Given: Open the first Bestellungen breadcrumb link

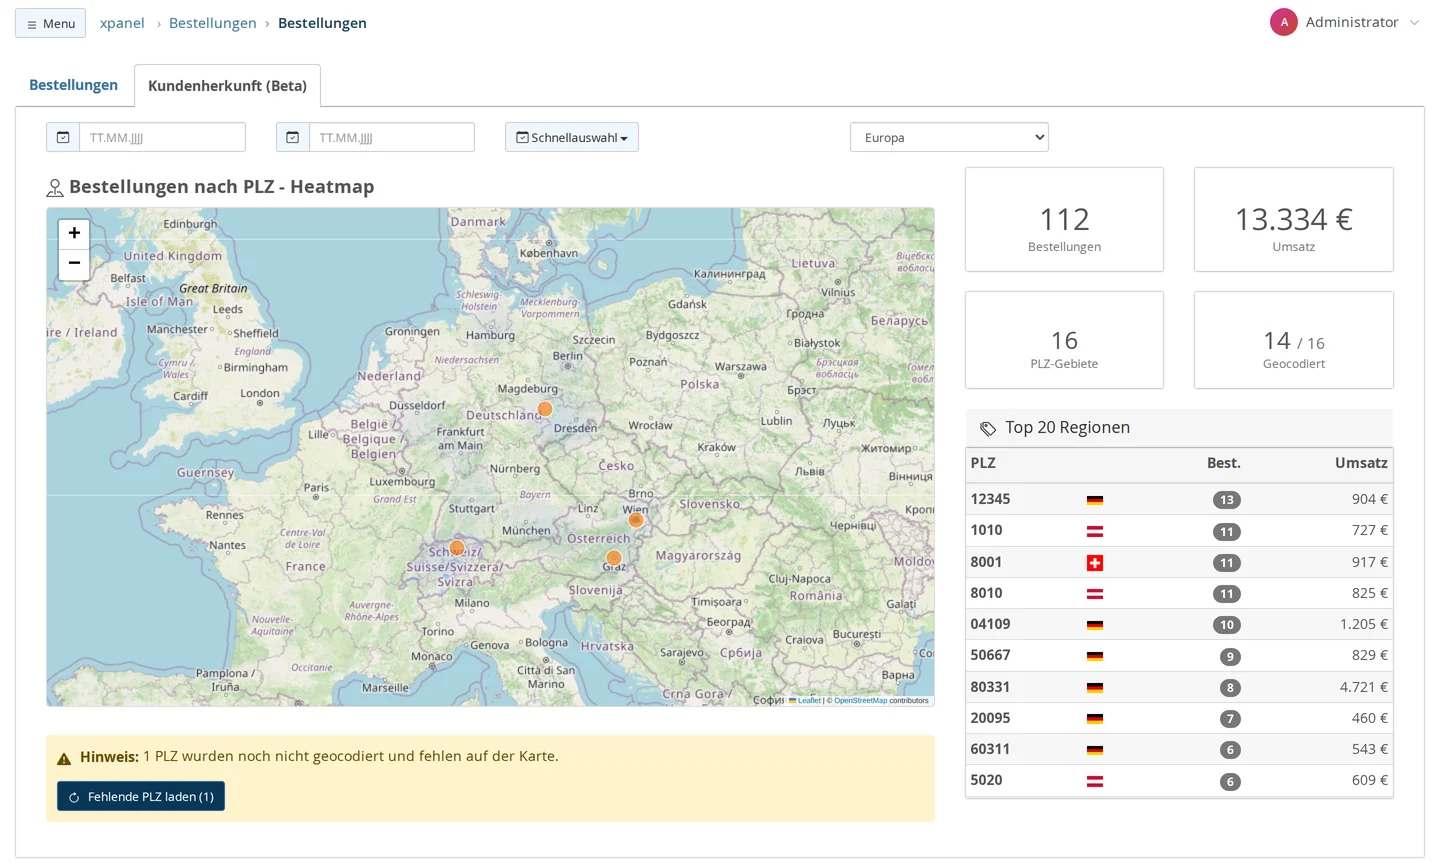Looking at the screenshot, I should (213, 23).
